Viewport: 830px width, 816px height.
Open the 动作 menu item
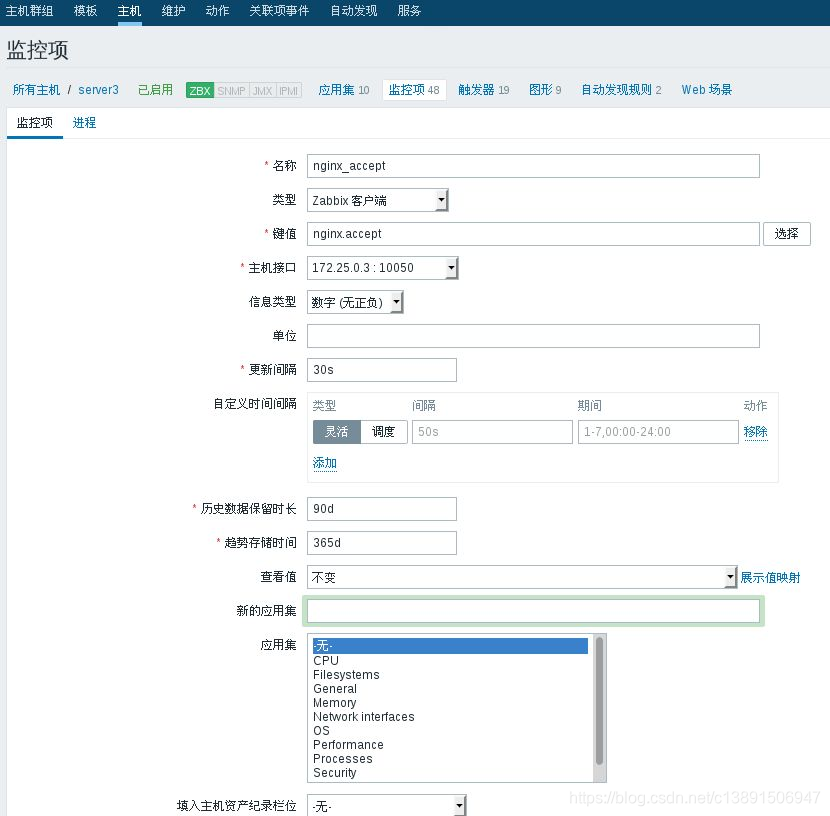[217, 11]
